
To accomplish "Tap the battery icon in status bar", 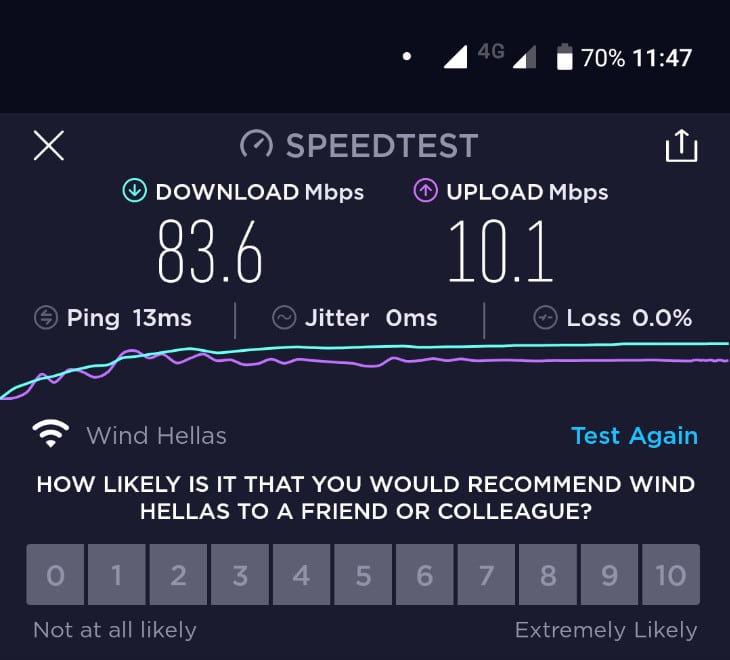I will pos(564,57).
